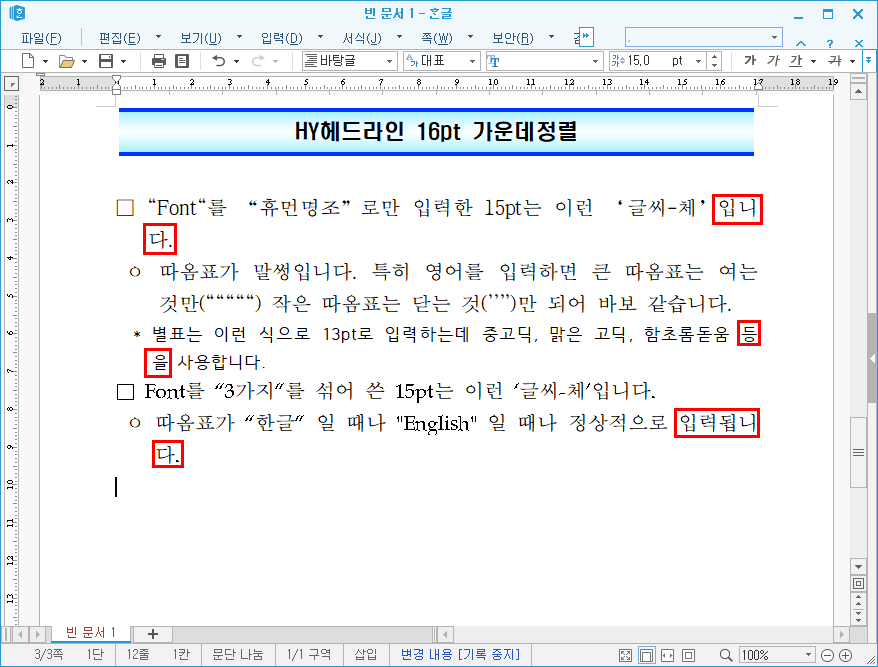Open the font name combo box
The height and width of the screenshot is (667, 878).
544,61
